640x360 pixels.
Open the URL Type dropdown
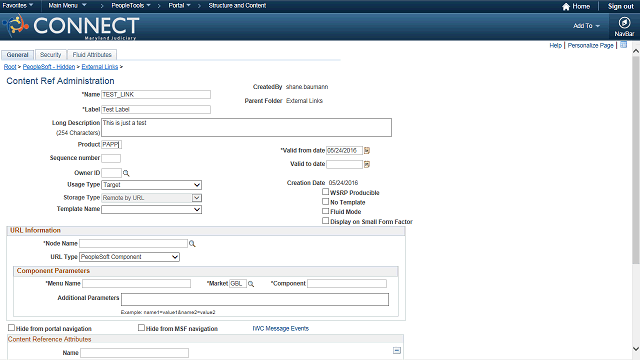point(129,257)
